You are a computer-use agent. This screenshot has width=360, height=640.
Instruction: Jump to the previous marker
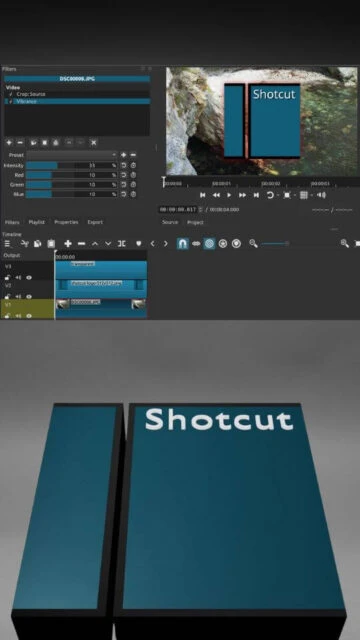[153, 244]
